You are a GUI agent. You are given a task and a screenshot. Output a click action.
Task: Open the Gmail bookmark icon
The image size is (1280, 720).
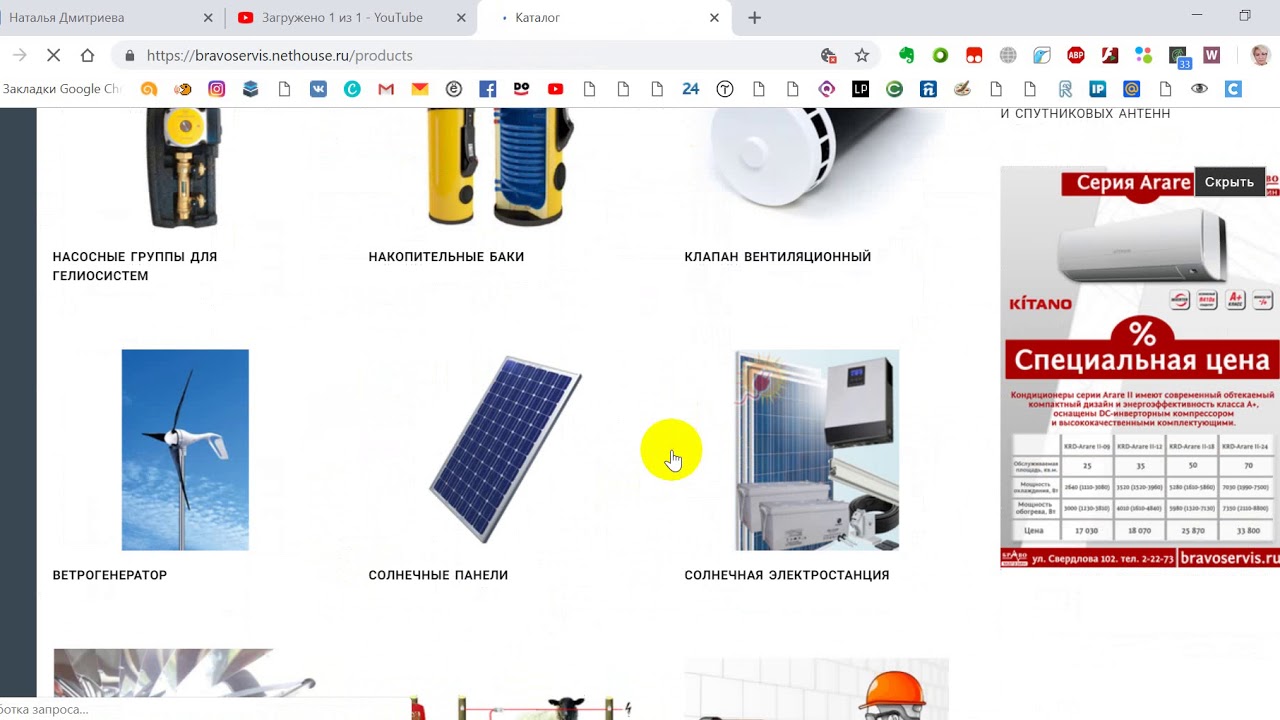click(386, 89)
